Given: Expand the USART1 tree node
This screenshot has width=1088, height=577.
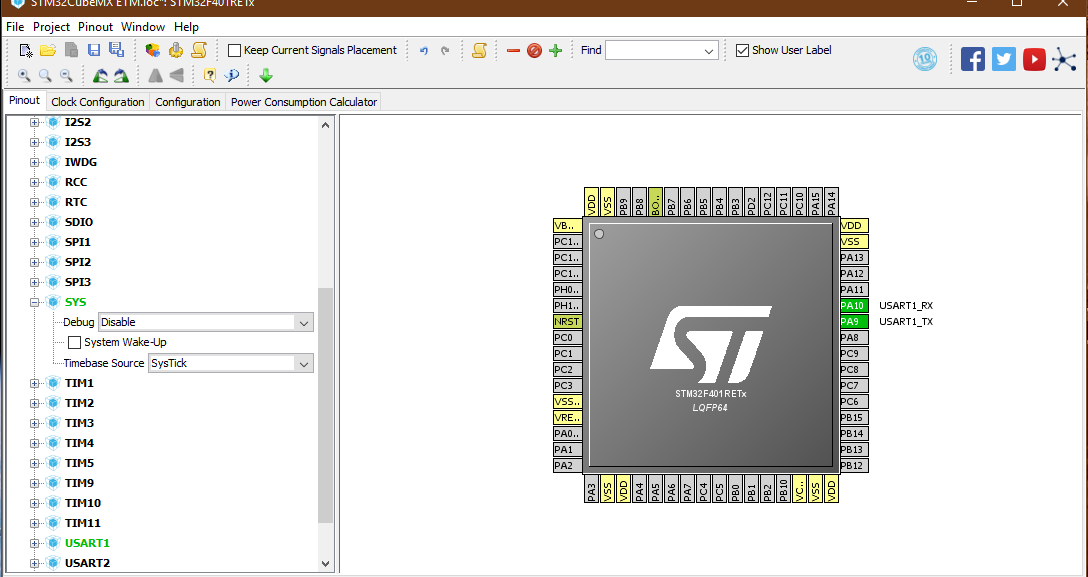Looking at the screenshot, I should 34,543.
